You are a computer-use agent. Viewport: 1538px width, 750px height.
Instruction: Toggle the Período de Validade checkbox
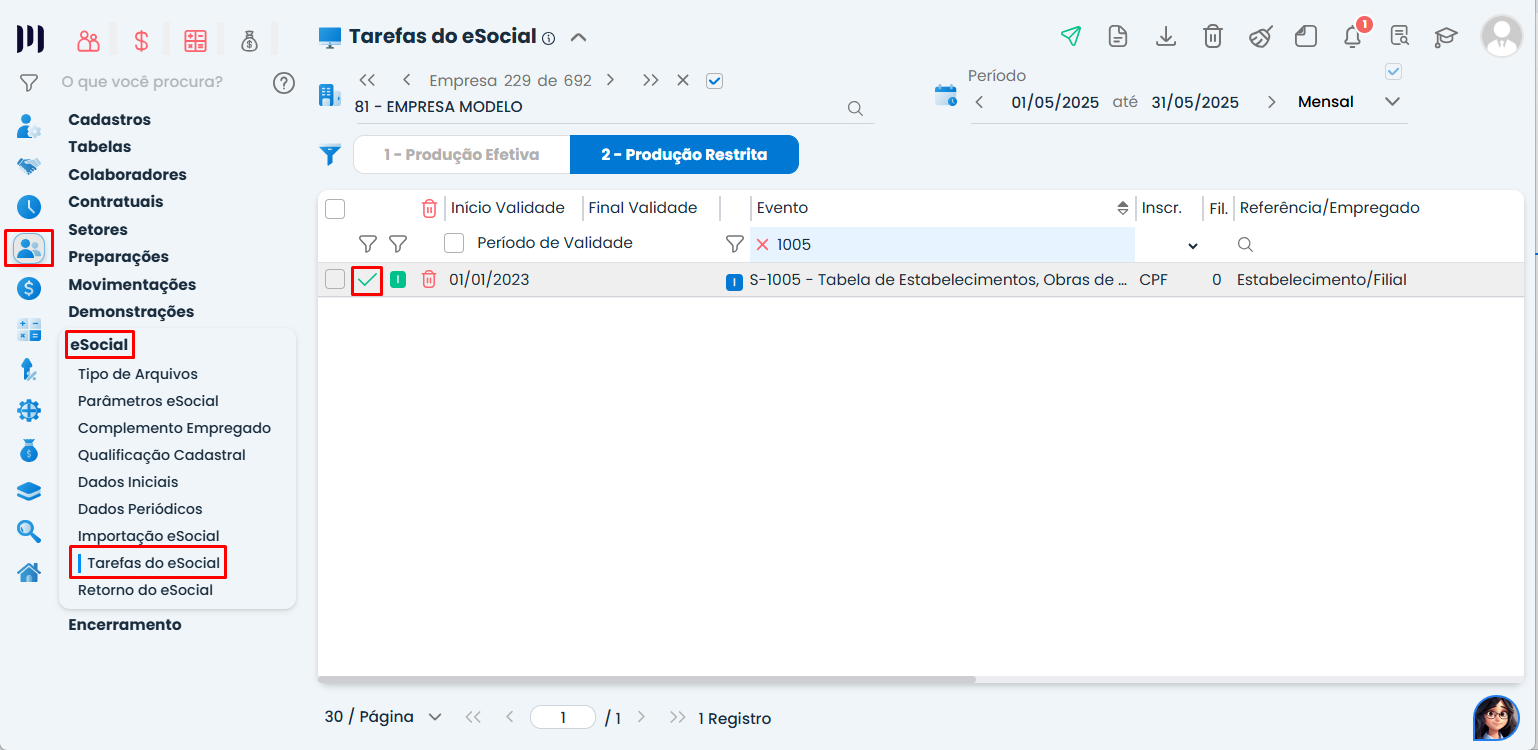pos(454,243)
